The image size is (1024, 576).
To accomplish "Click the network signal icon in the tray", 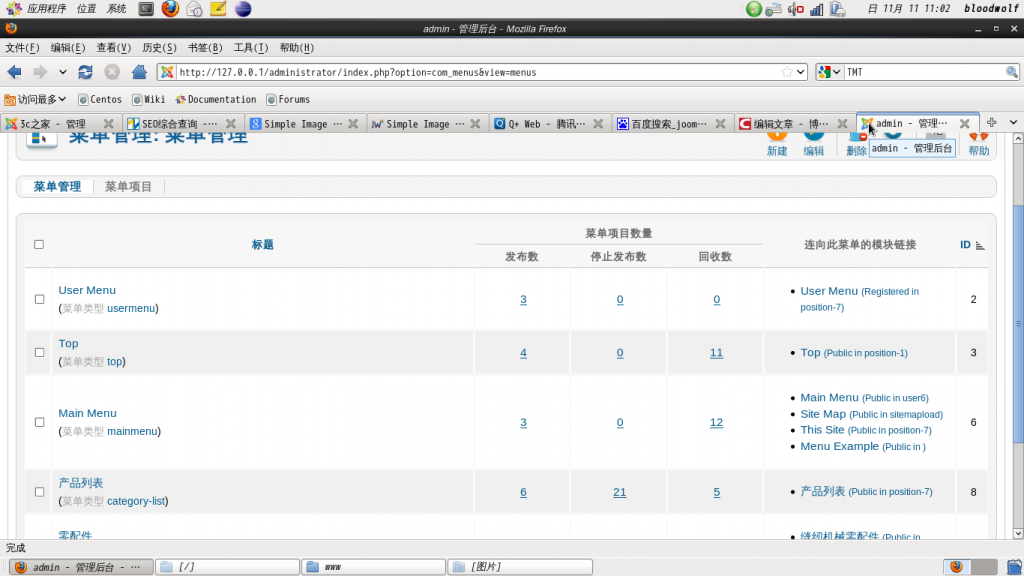I will [x=816, y=9].
